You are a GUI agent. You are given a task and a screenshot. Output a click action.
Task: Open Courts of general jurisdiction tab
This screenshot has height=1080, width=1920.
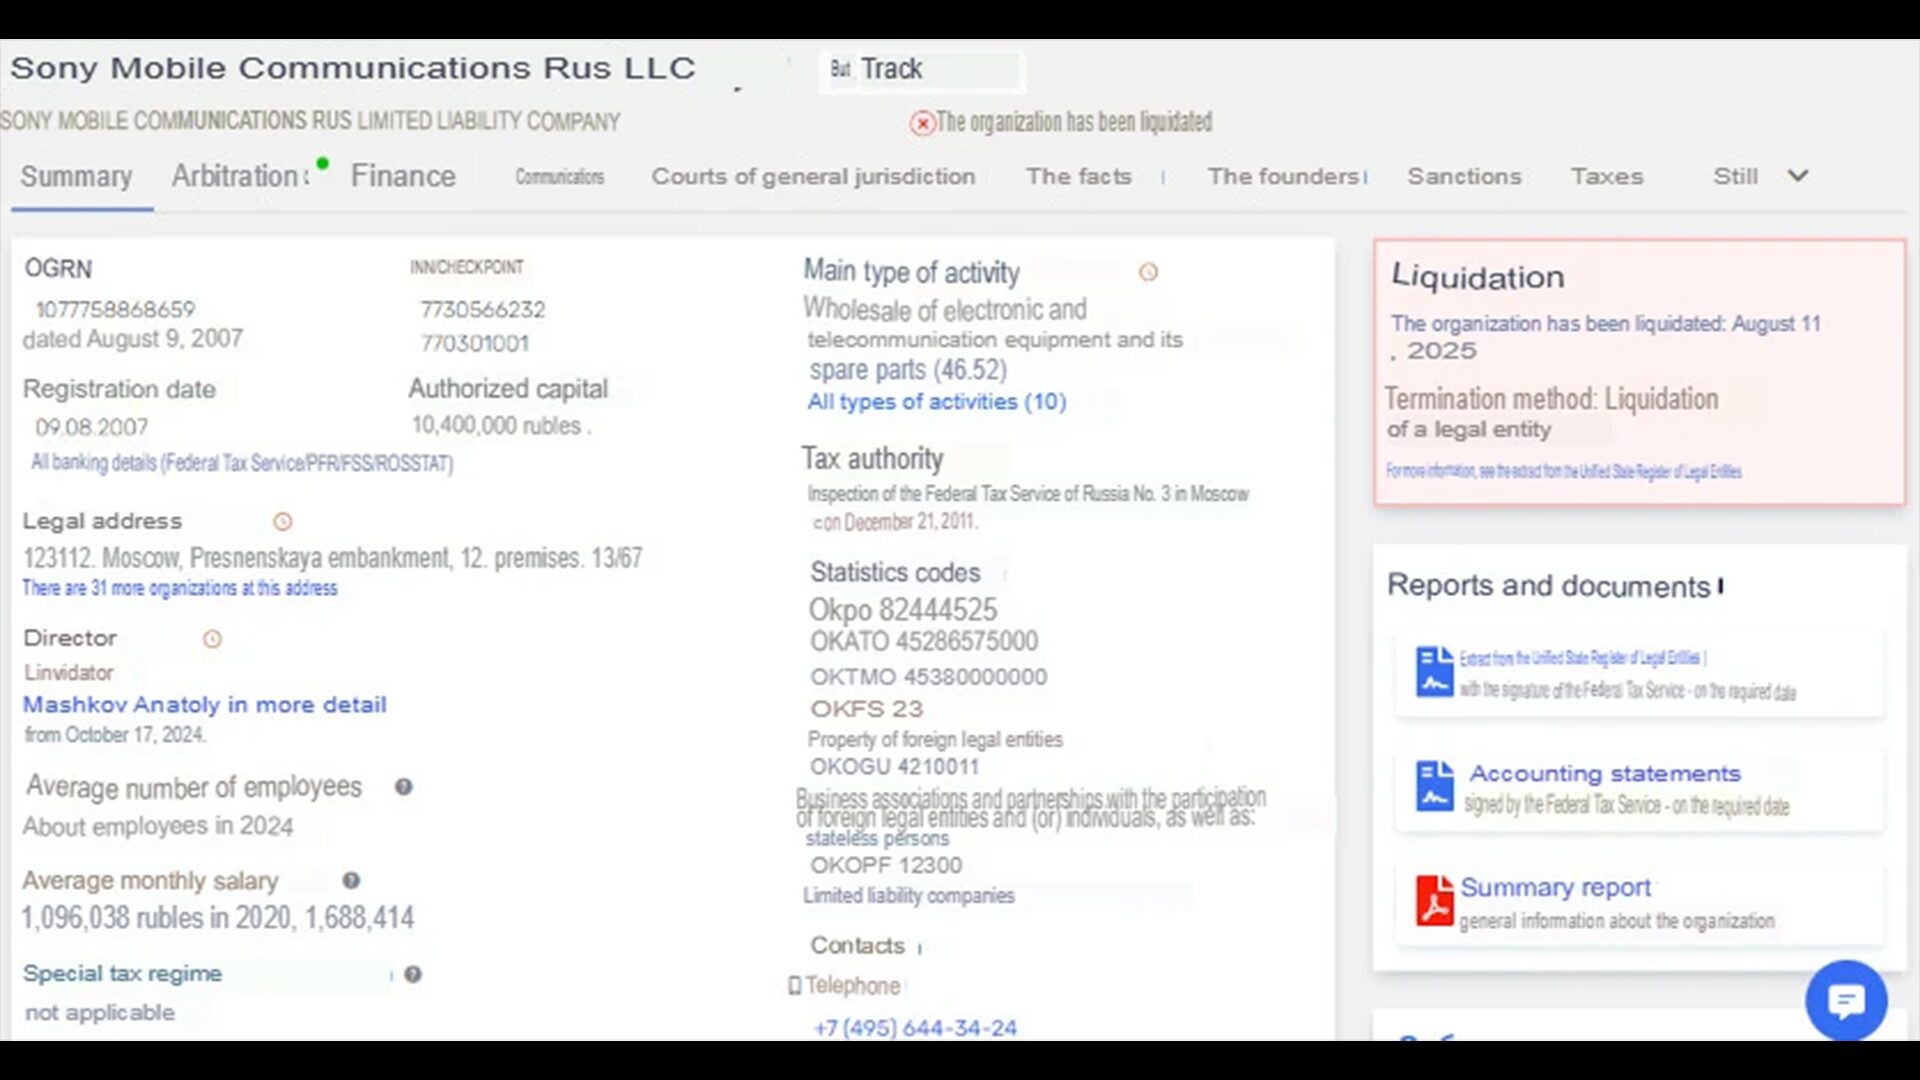(x=813, y=176)
